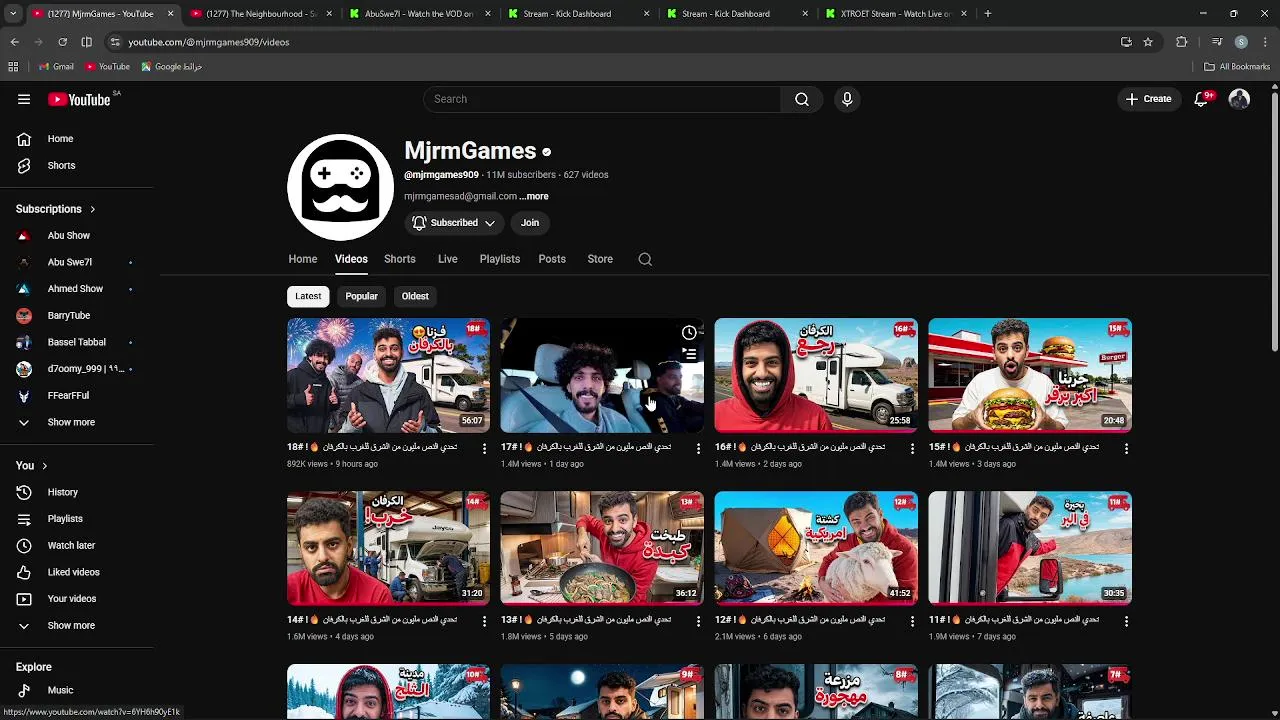
Task: Select the Oldest filter chip
Action: click(415, 296)
